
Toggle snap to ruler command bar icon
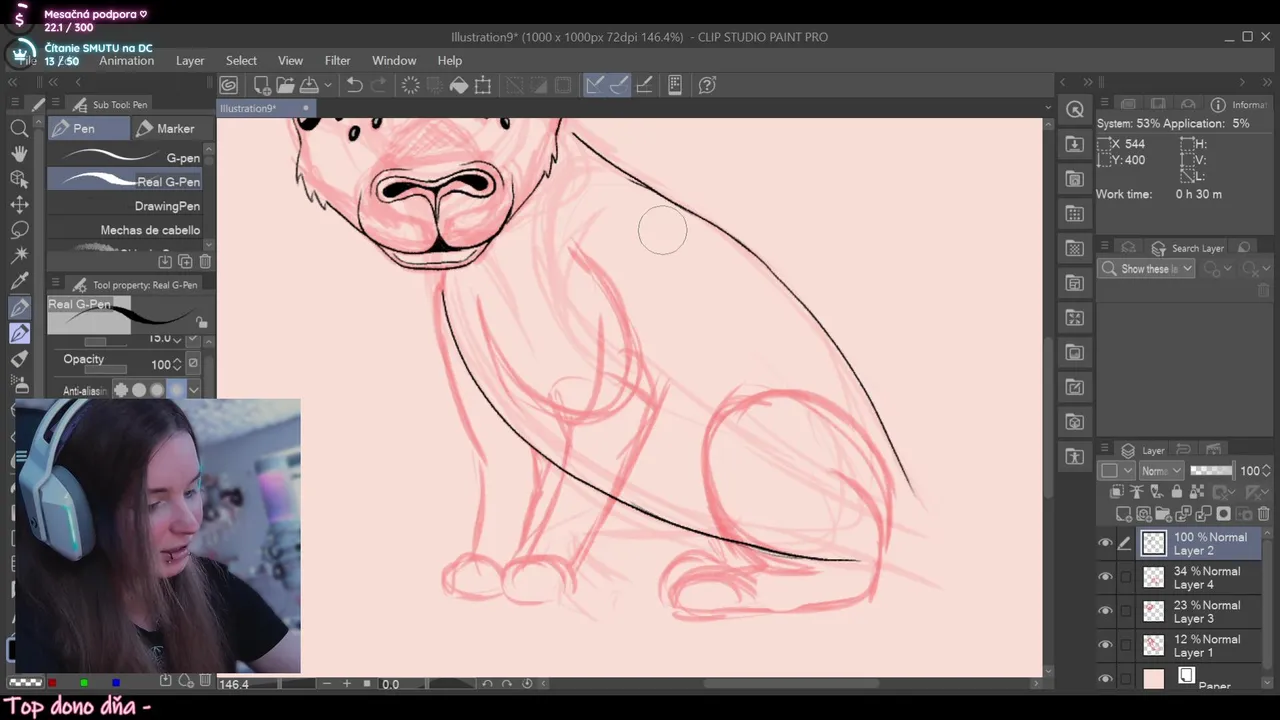(x=594, y=85)
